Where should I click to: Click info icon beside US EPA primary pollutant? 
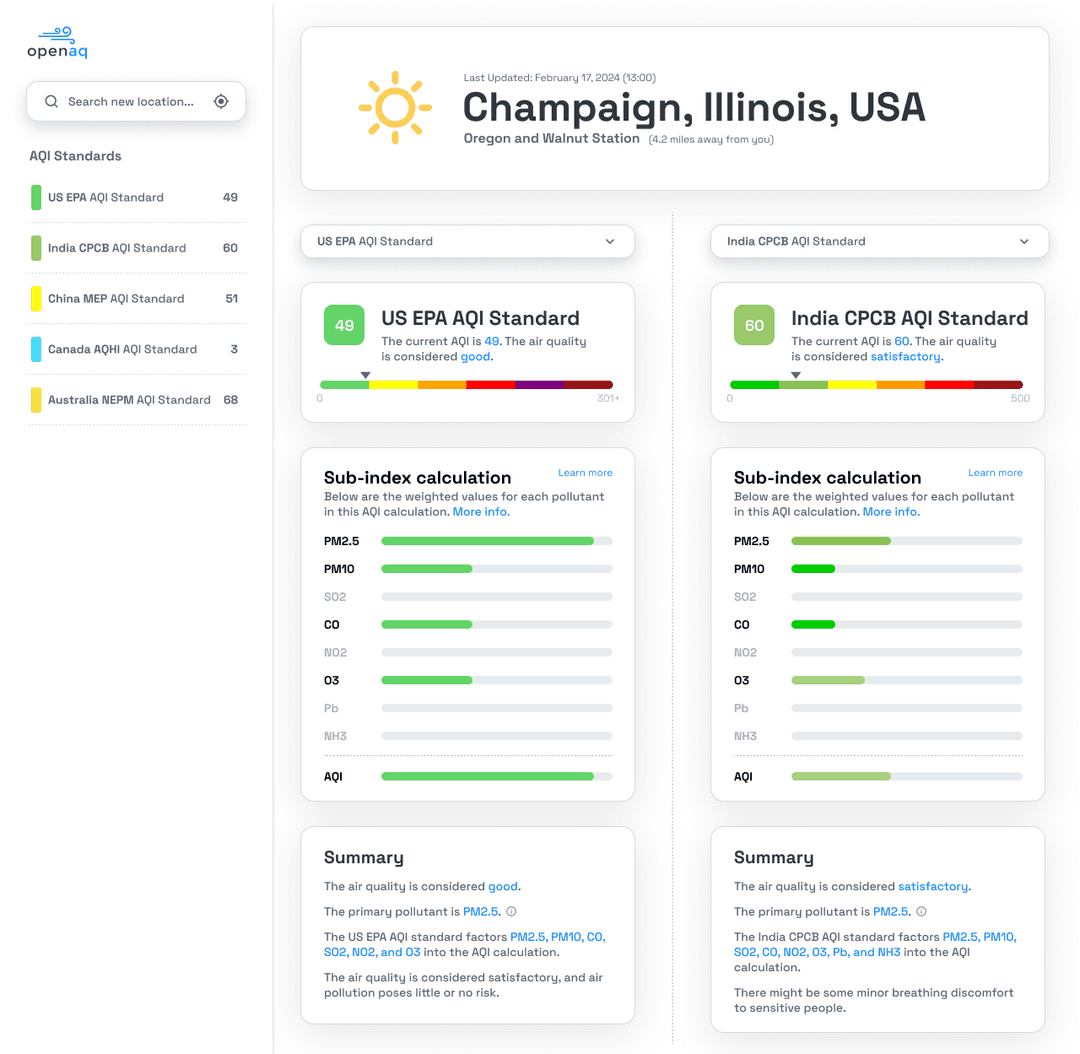point(512,911)
